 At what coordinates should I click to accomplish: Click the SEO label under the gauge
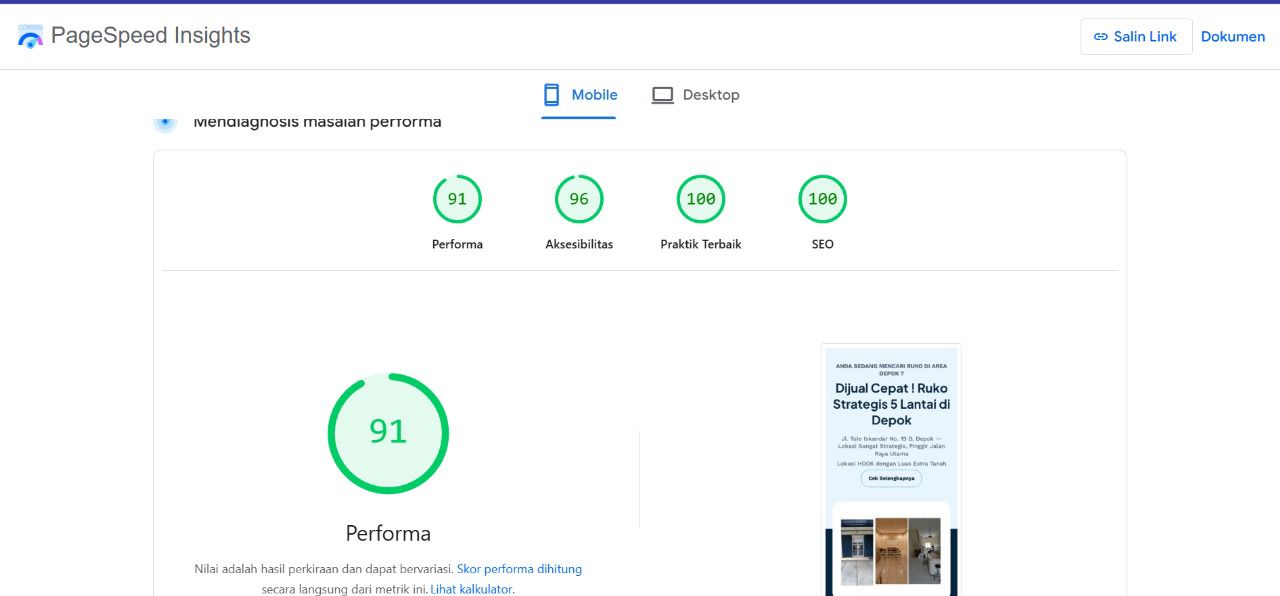coord(822,244)
